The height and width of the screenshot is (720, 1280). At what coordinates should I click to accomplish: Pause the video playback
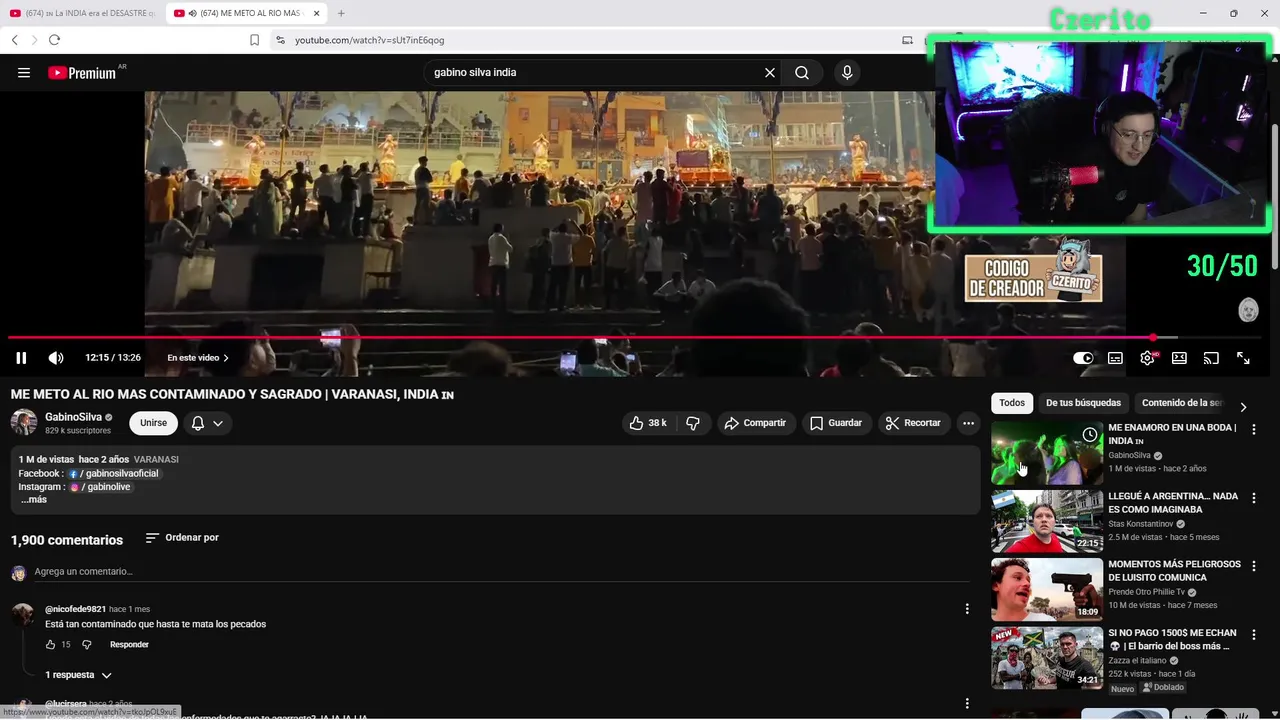(21, 358)
